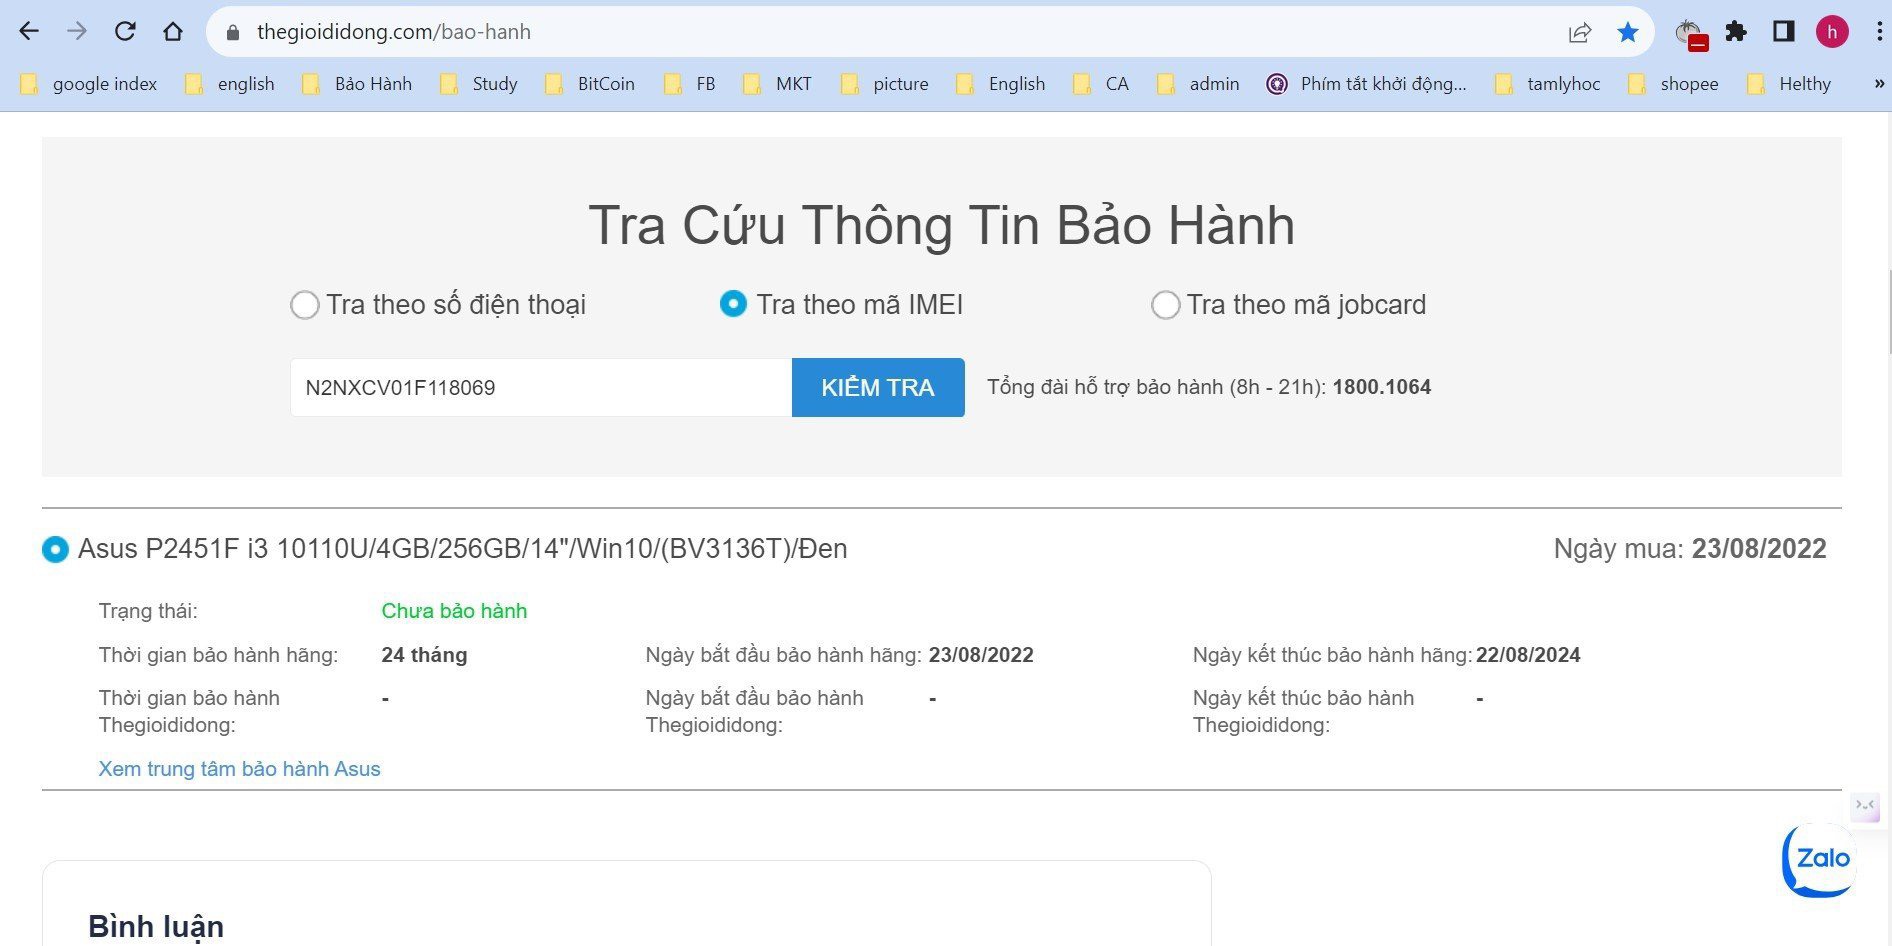Open the profile avatar 'h'
This screenshot has height=946, width=1892.
(1832, 31)
